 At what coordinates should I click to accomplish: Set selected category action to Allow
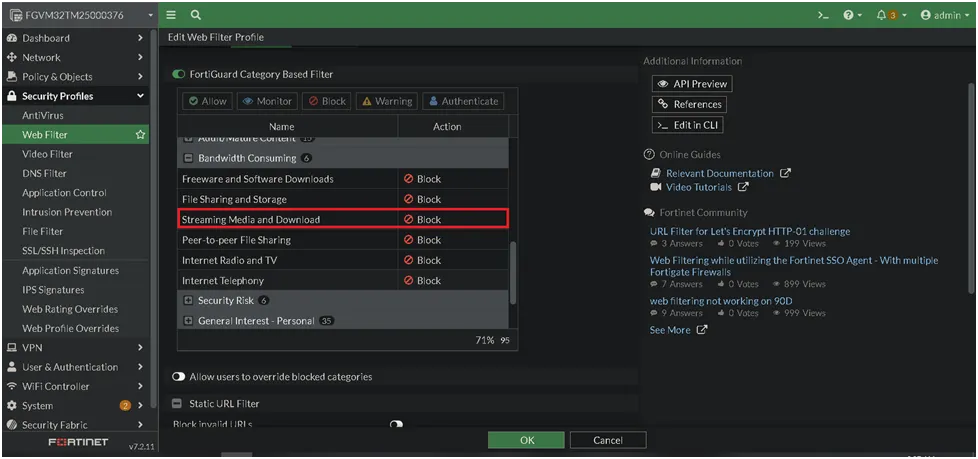pyautogui.click(x=207, y=101)
